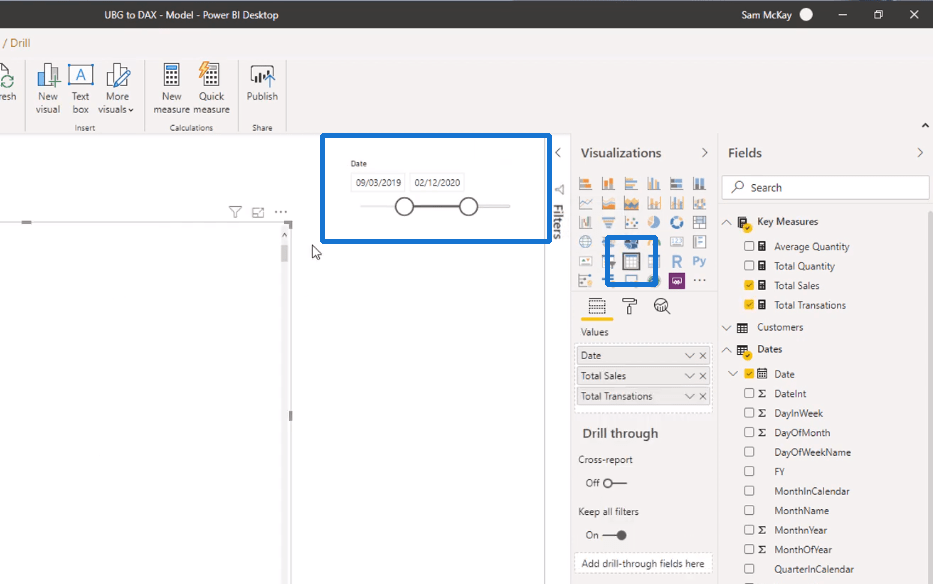Screen dimensions: 933x584
Task: Collapse the Dates table
Action: coord(727,349)
